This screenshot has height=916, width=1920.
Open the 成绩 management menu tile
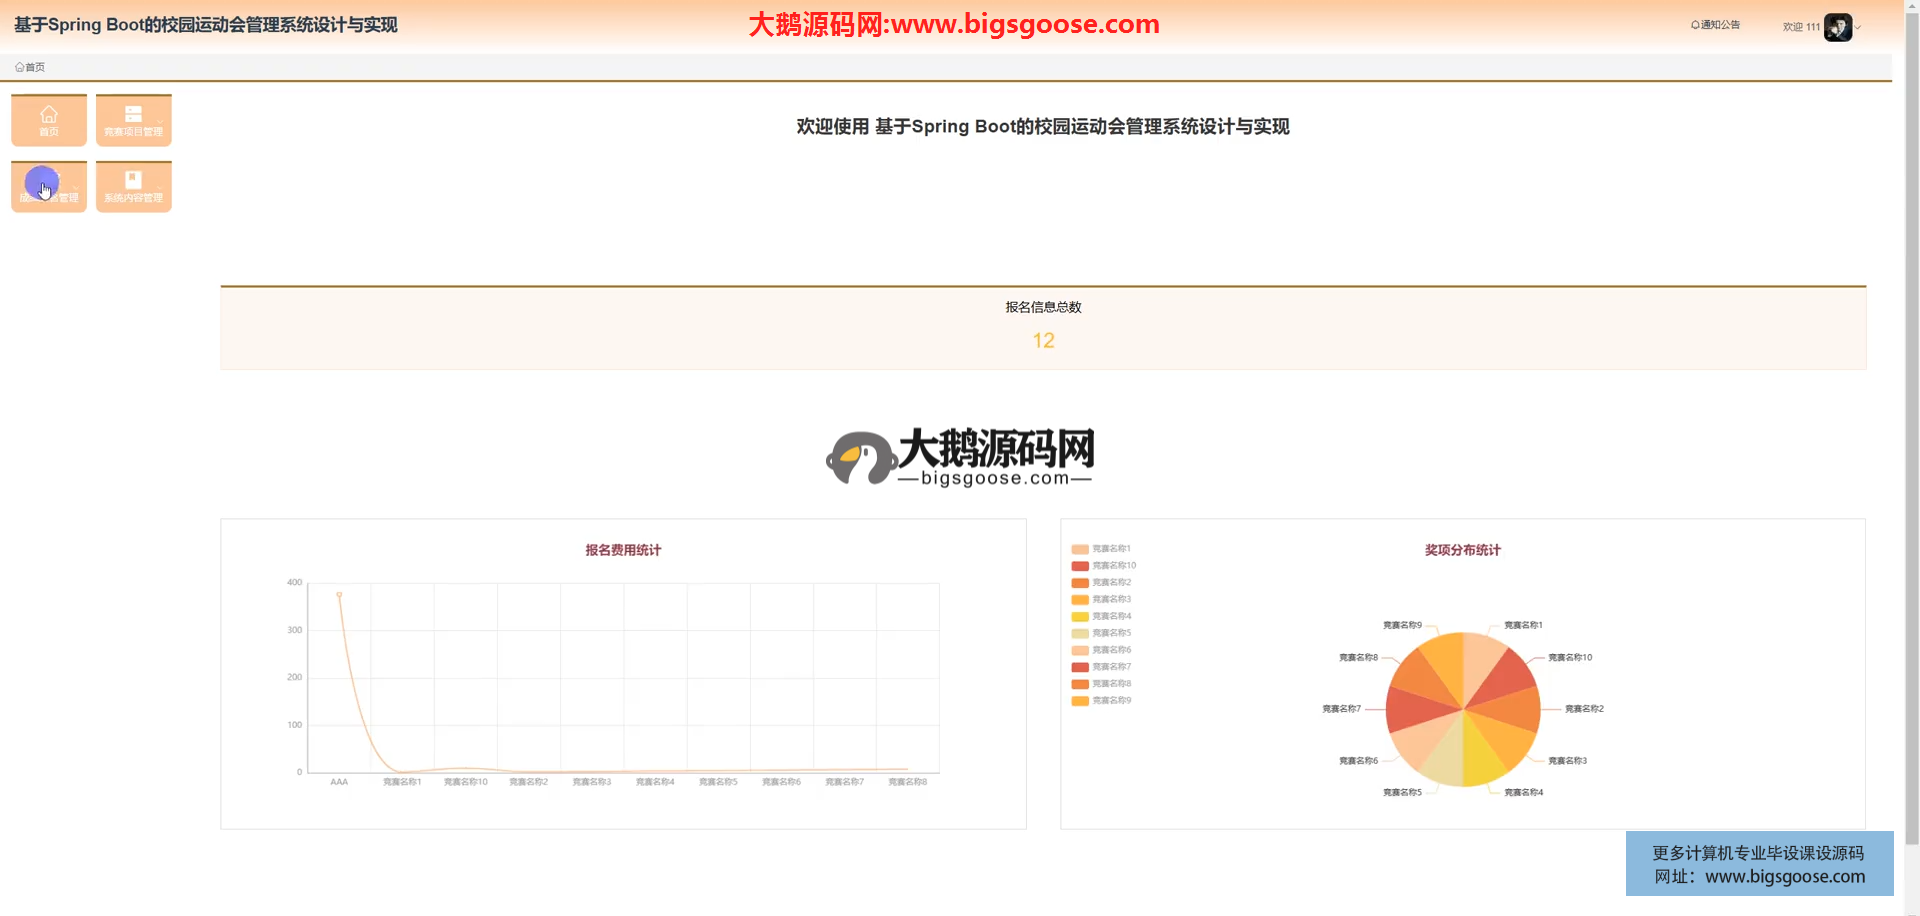(49, 187)
